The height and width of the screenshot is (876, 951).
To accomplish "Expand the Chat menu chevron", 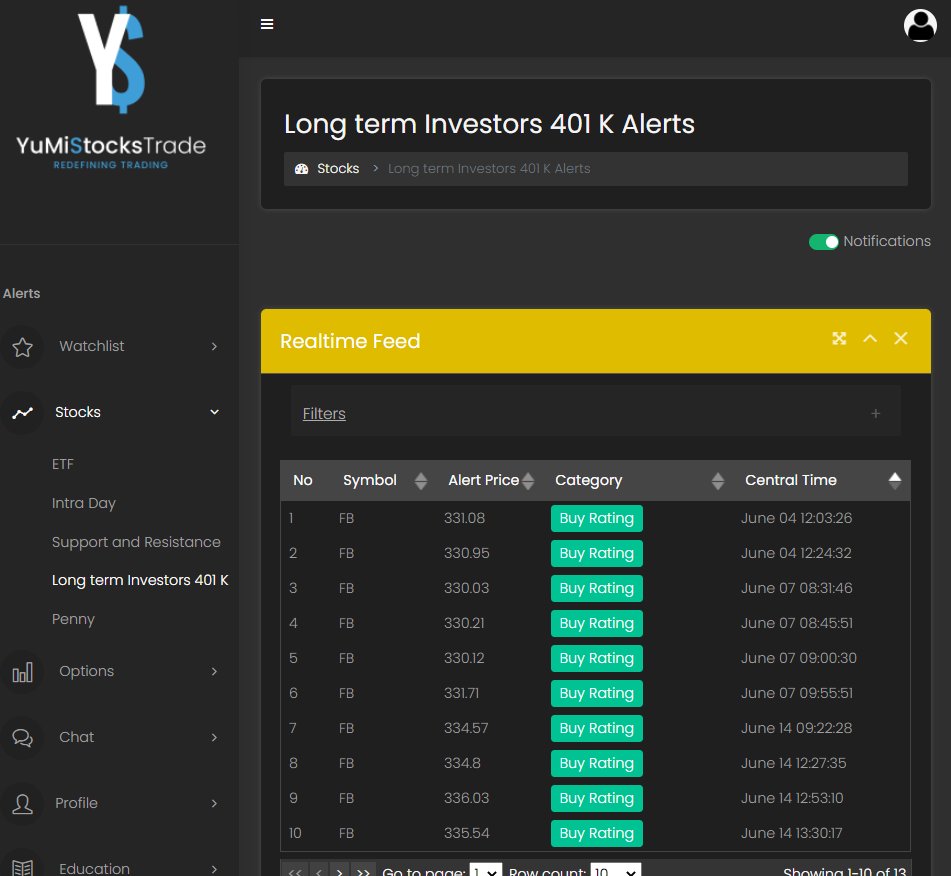I will [214, 737].
